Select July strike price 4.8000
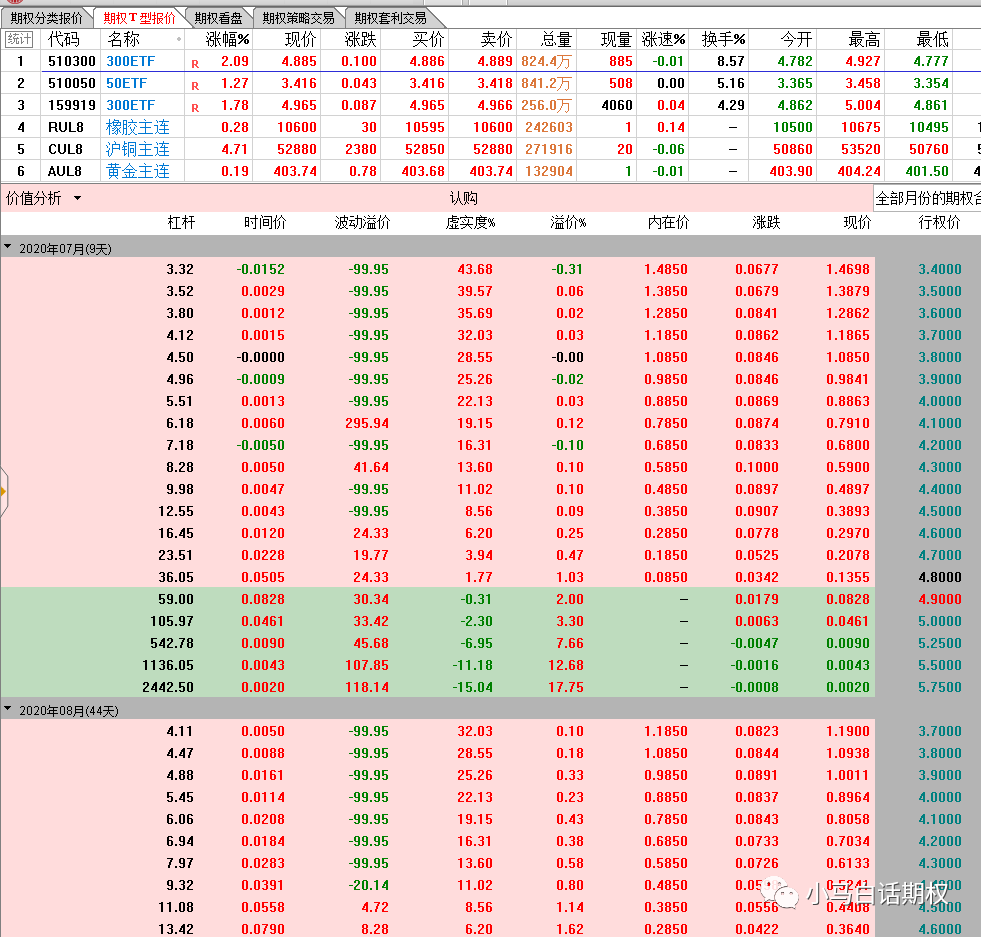Image resolution: width=981 pixels, height=937 pixels. [x=940, y=577]
